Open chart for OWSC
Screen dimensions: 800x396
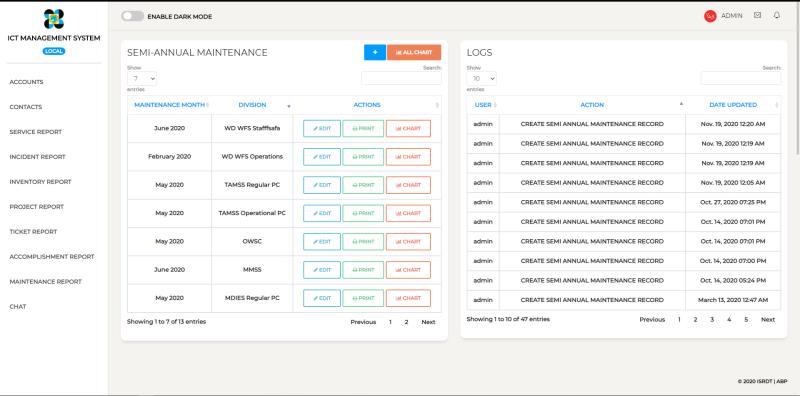tap(408, 242)
